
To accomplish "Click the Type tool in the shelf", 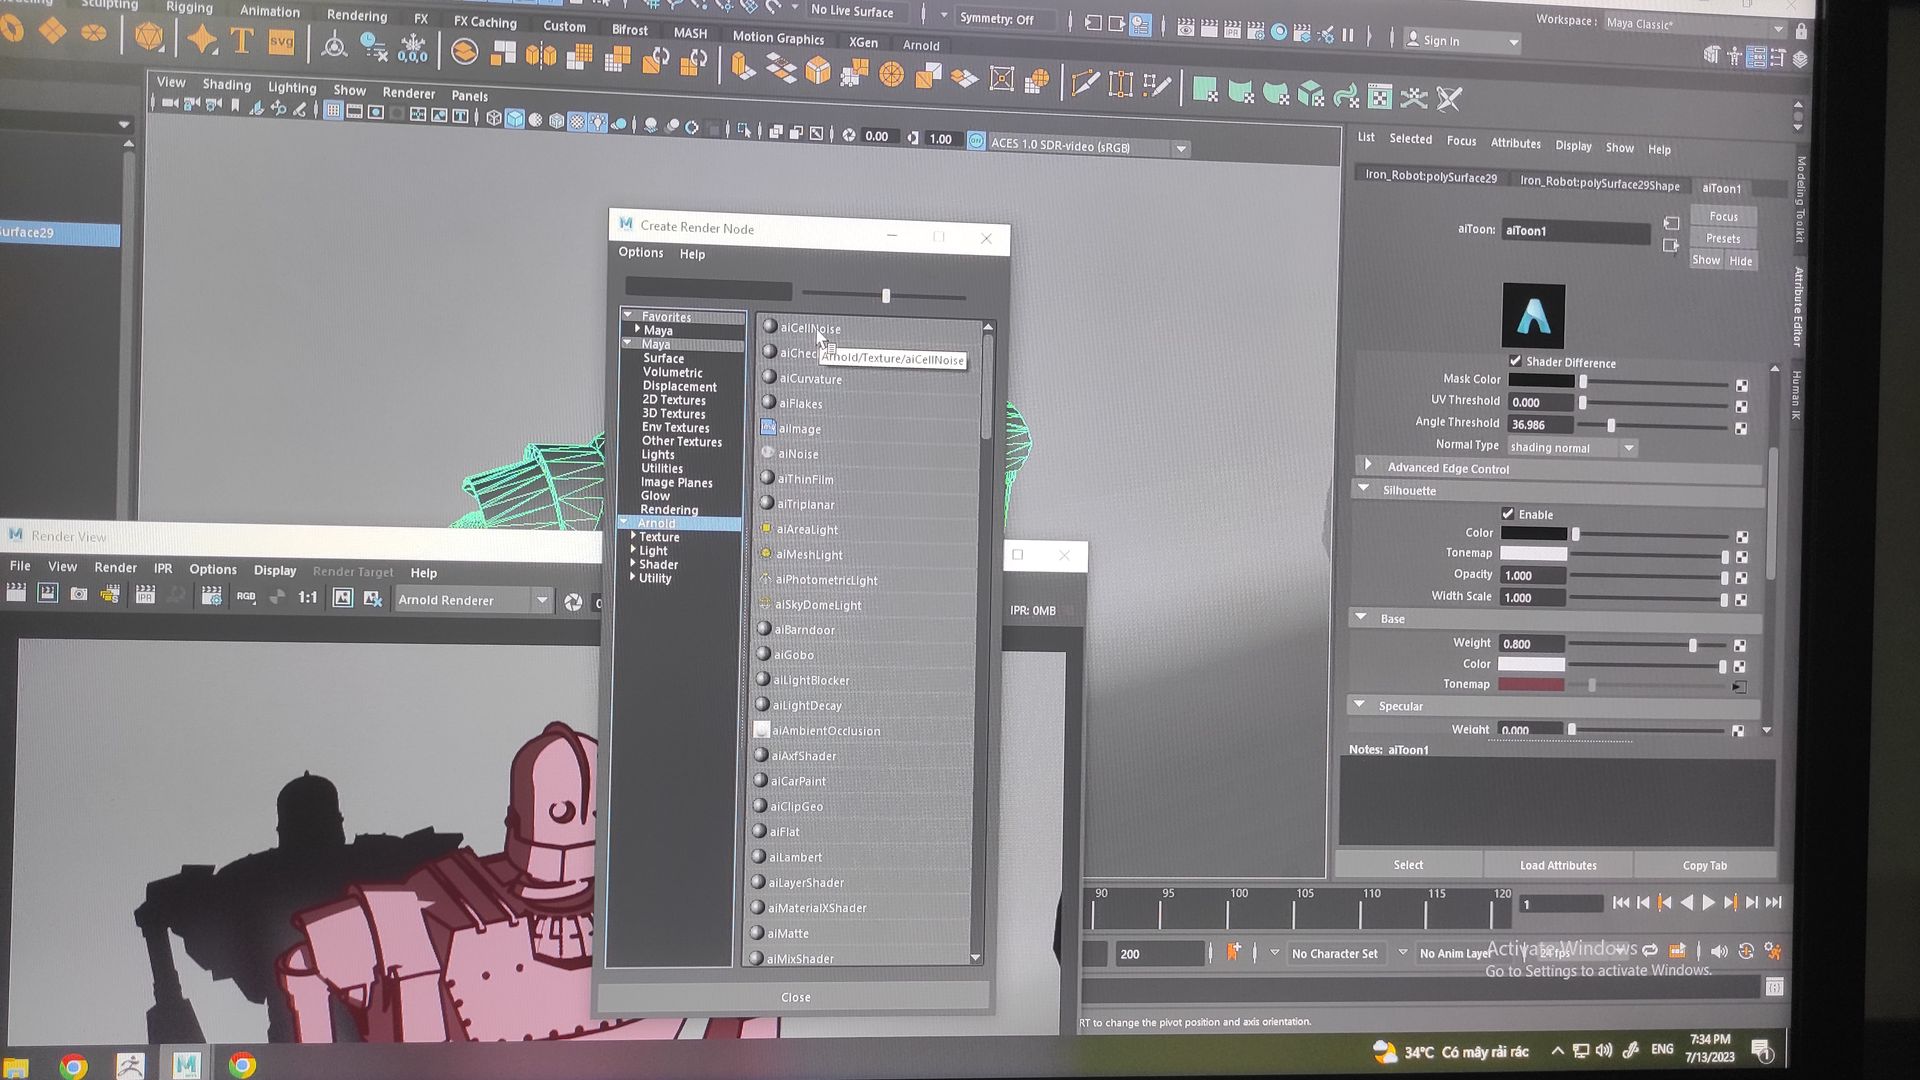I will pos(241,41).
